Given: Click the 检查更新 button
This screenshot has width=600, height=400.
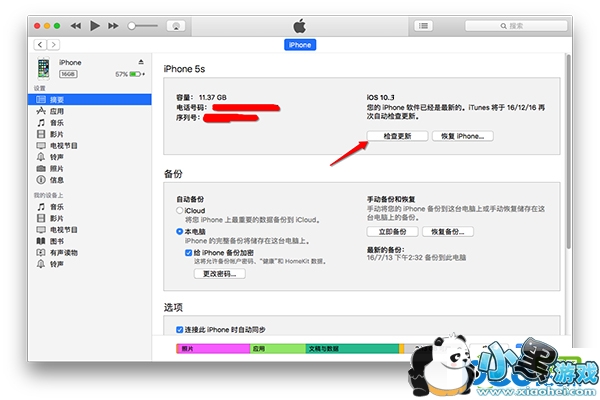Looking at the screenshot, I should tap(397, 136).
